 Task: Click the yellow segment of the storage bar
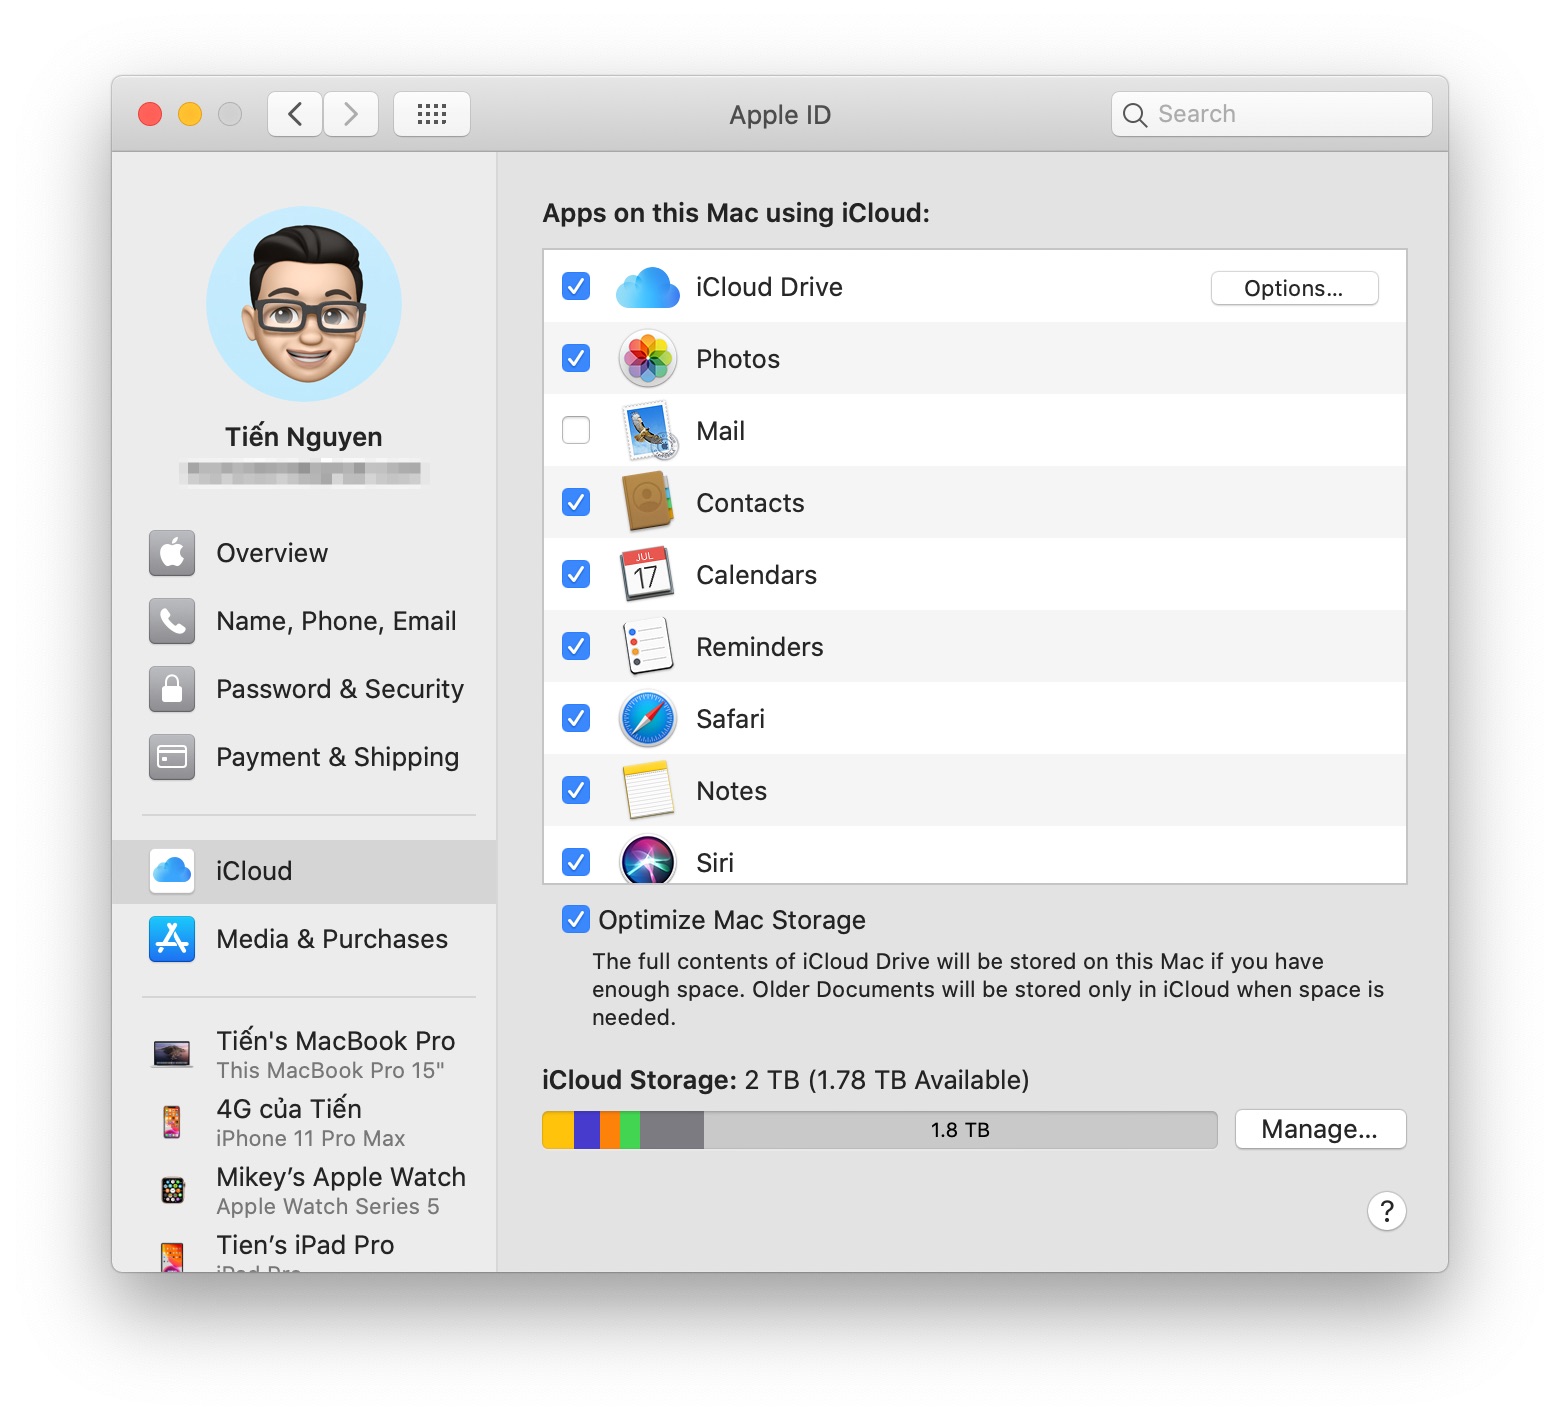(558, 1130)
